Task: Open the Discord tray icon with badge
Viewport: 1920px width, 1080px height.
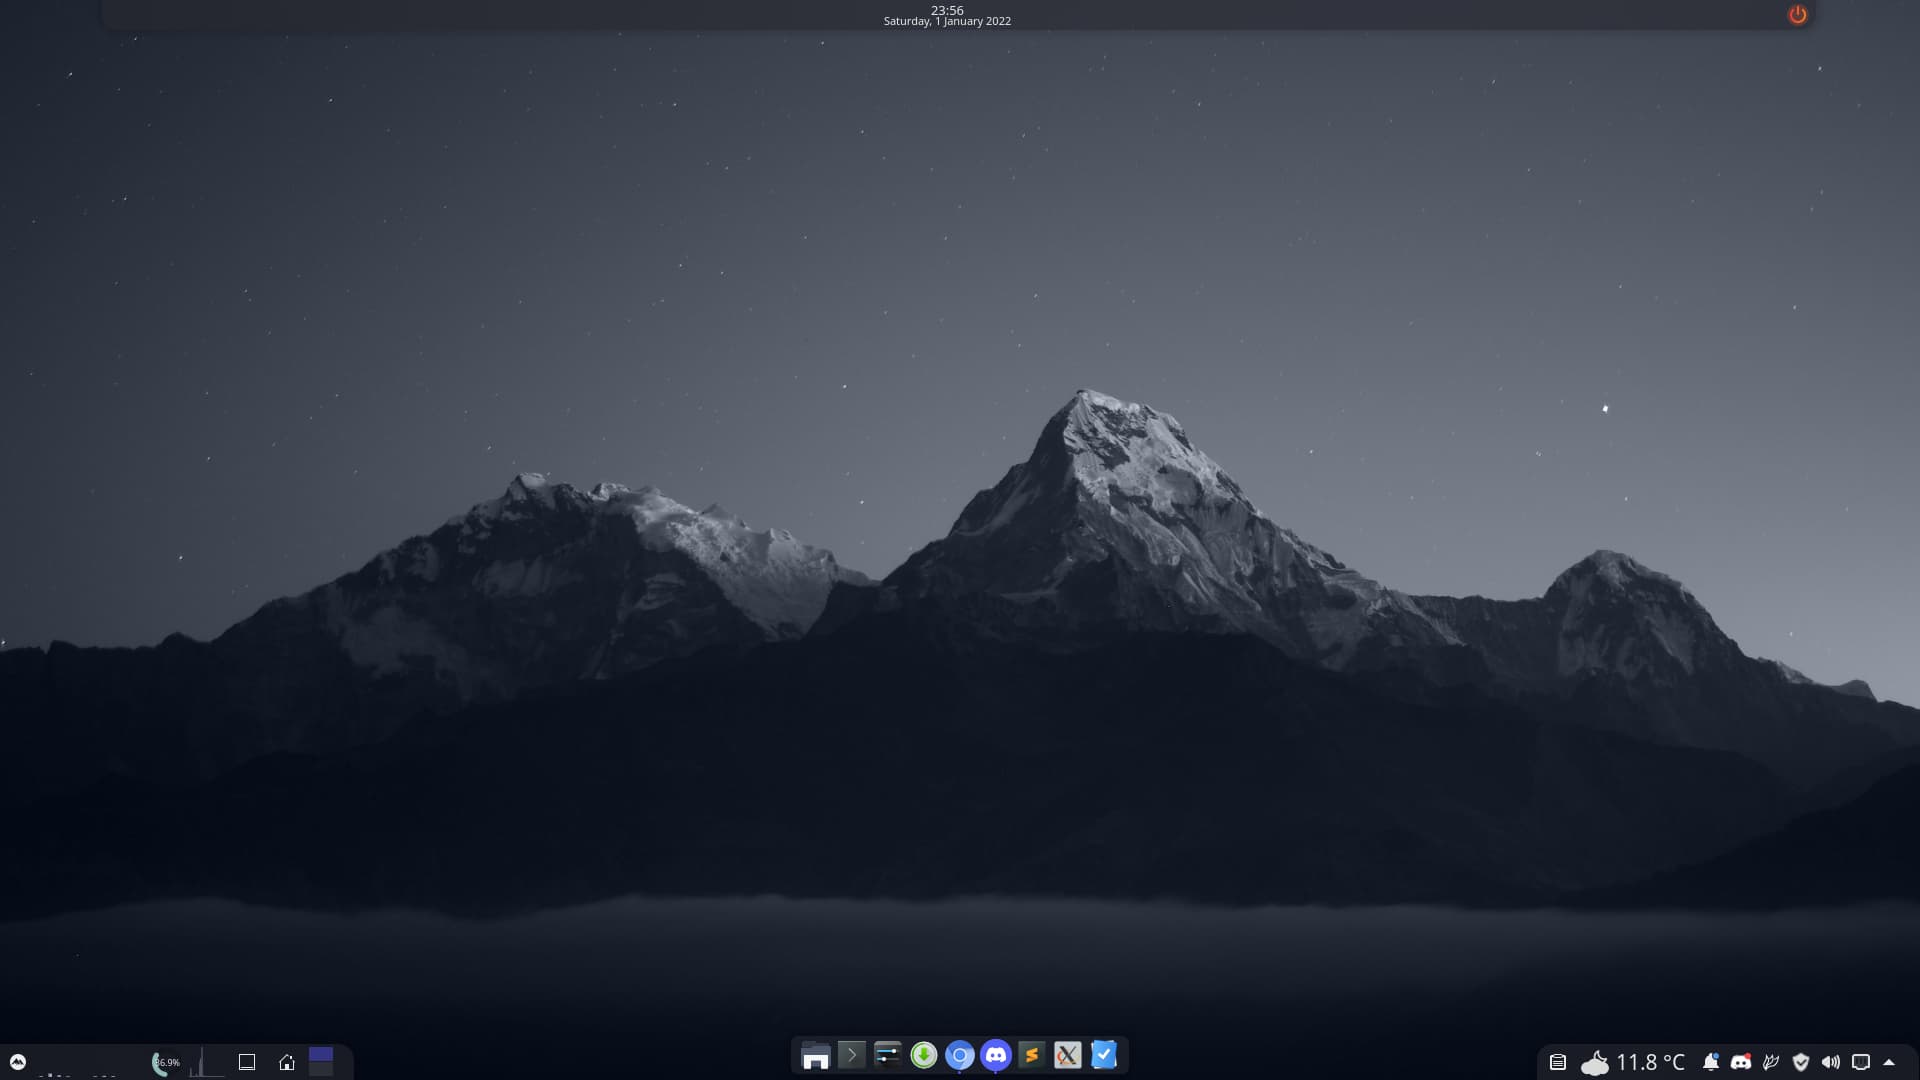Action: coord(1741,1062)
